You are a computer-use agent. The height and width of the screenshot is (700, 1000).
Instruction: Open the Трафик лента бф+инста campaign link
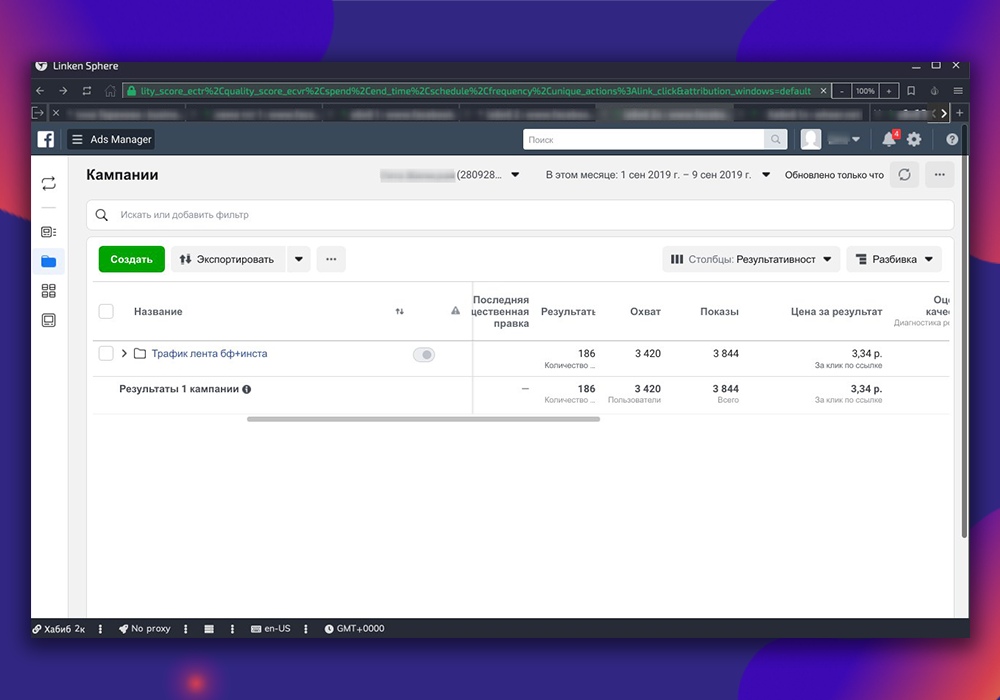click(209, 353)
